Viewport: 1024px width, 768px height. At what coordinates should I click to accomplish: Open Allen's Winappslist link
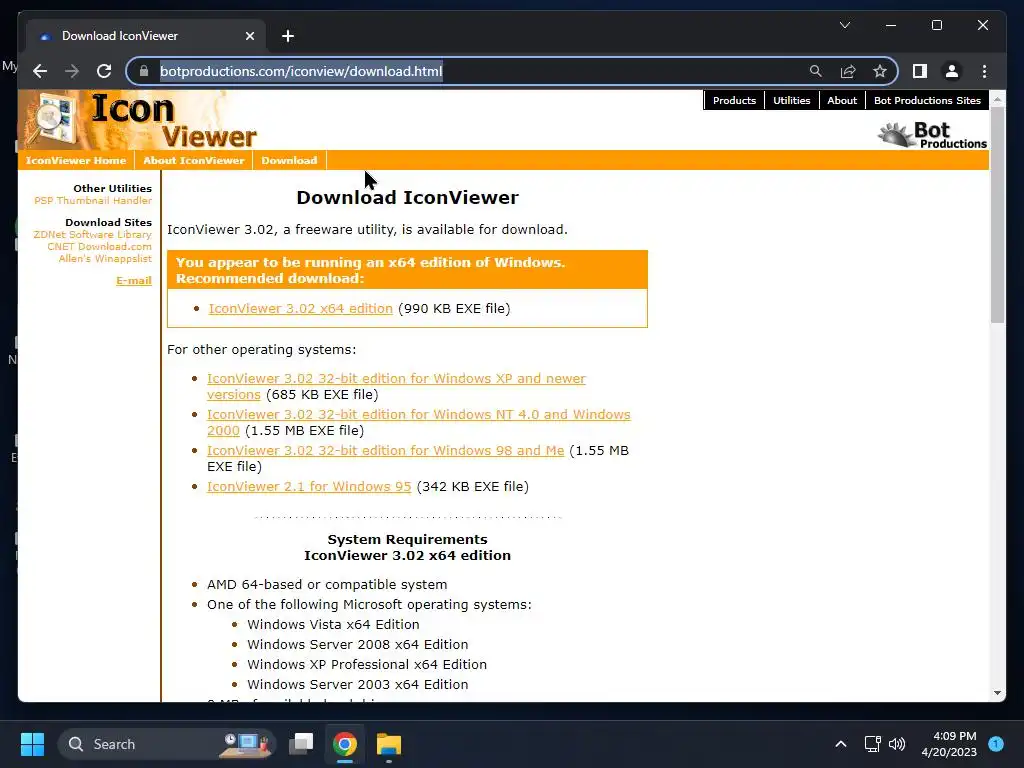tap(105, 259)
